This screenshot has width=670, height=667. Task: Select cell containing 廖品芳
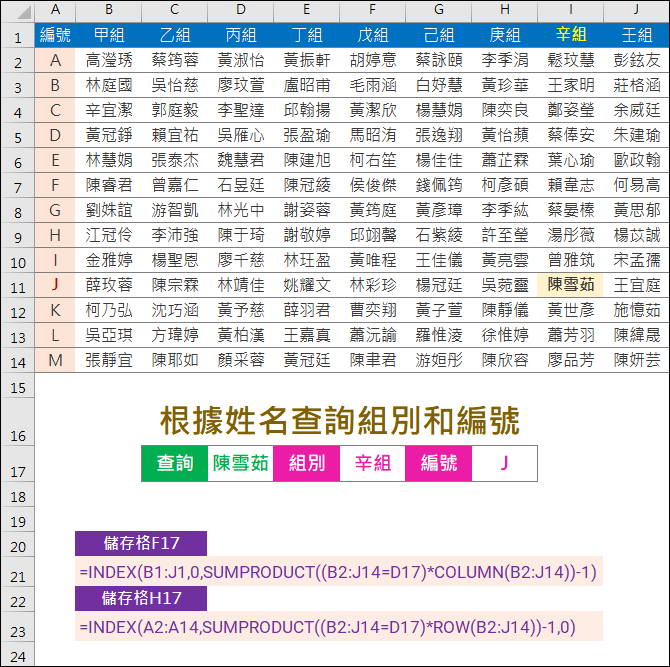pos(570,360)
